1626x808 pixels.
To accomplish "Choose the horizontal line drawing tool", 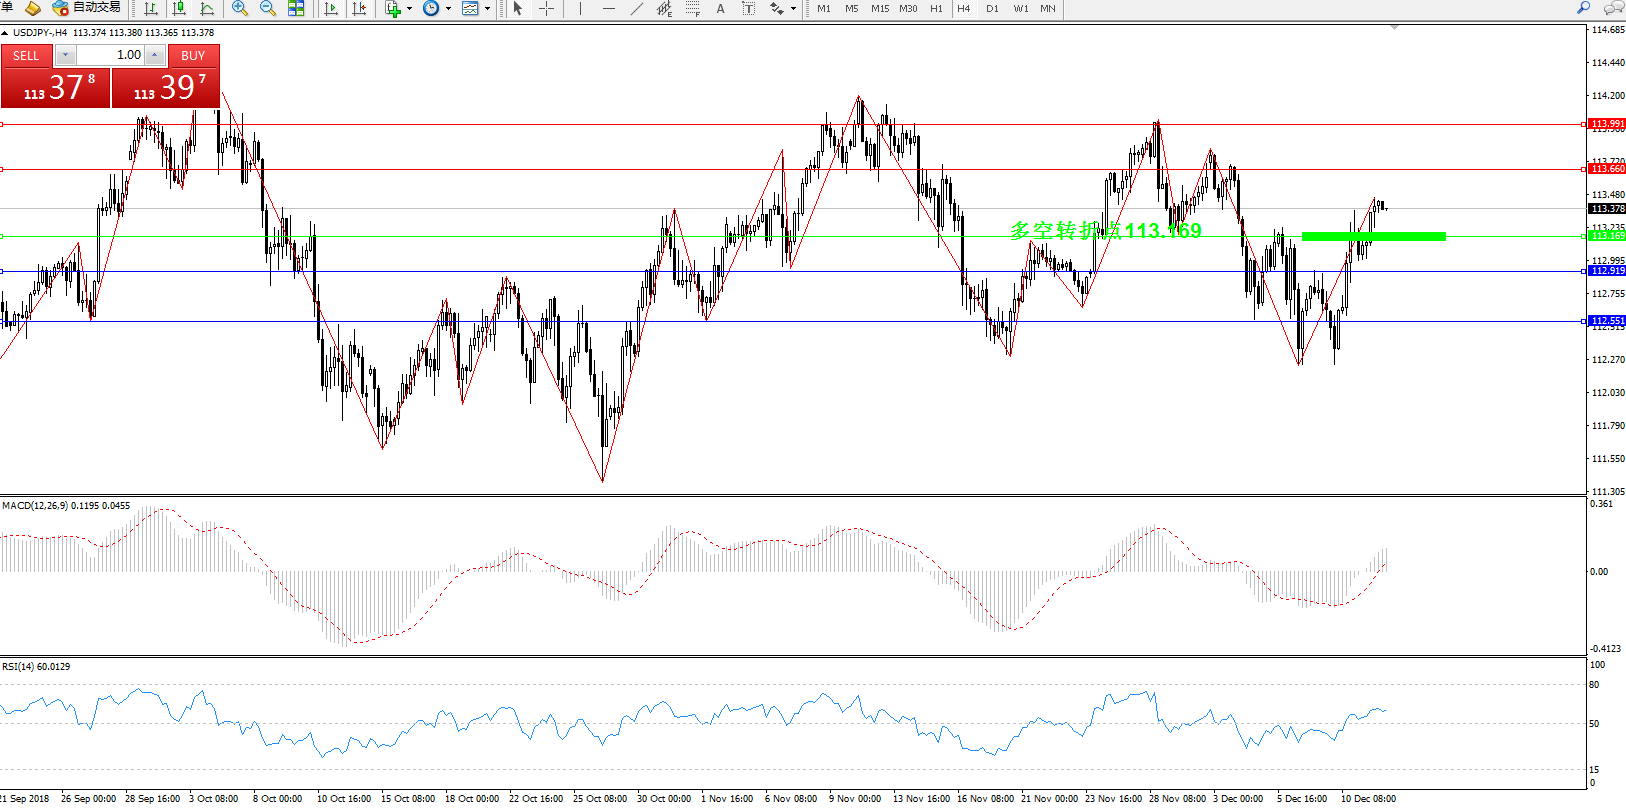I will (x=609, y=8).
